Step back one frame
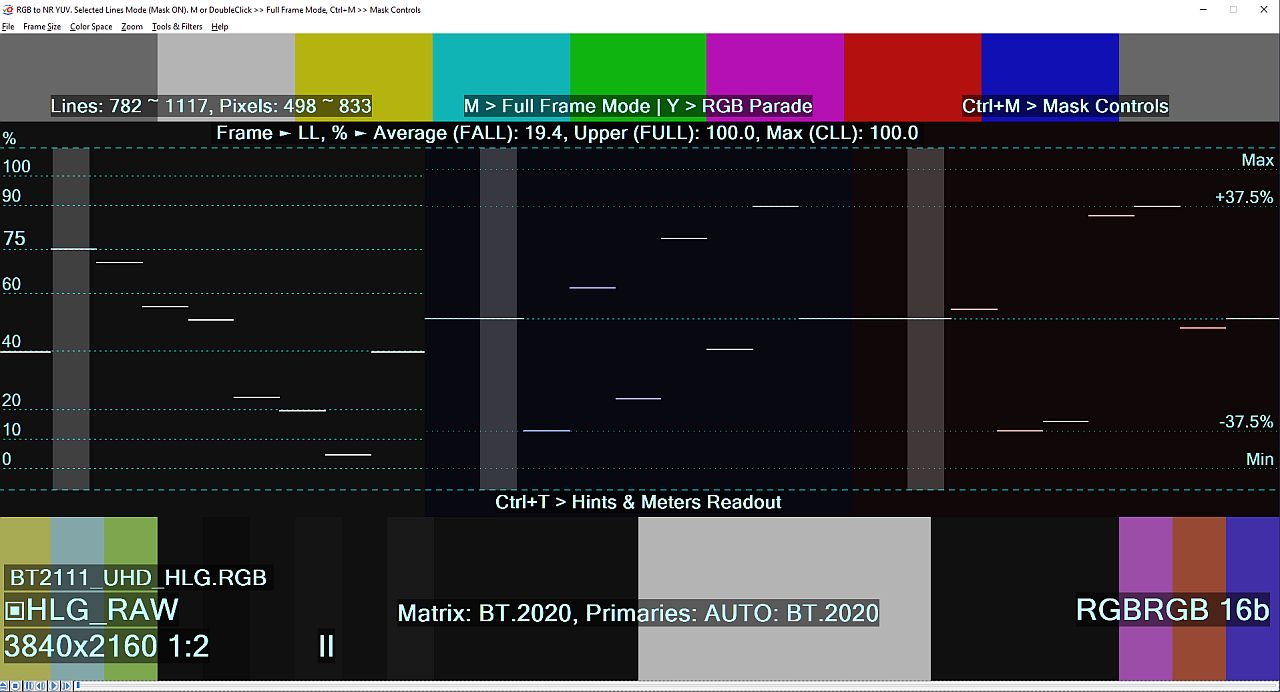Image resolution: width=1280 pixels, height=692 pixels. click(41, 686)
